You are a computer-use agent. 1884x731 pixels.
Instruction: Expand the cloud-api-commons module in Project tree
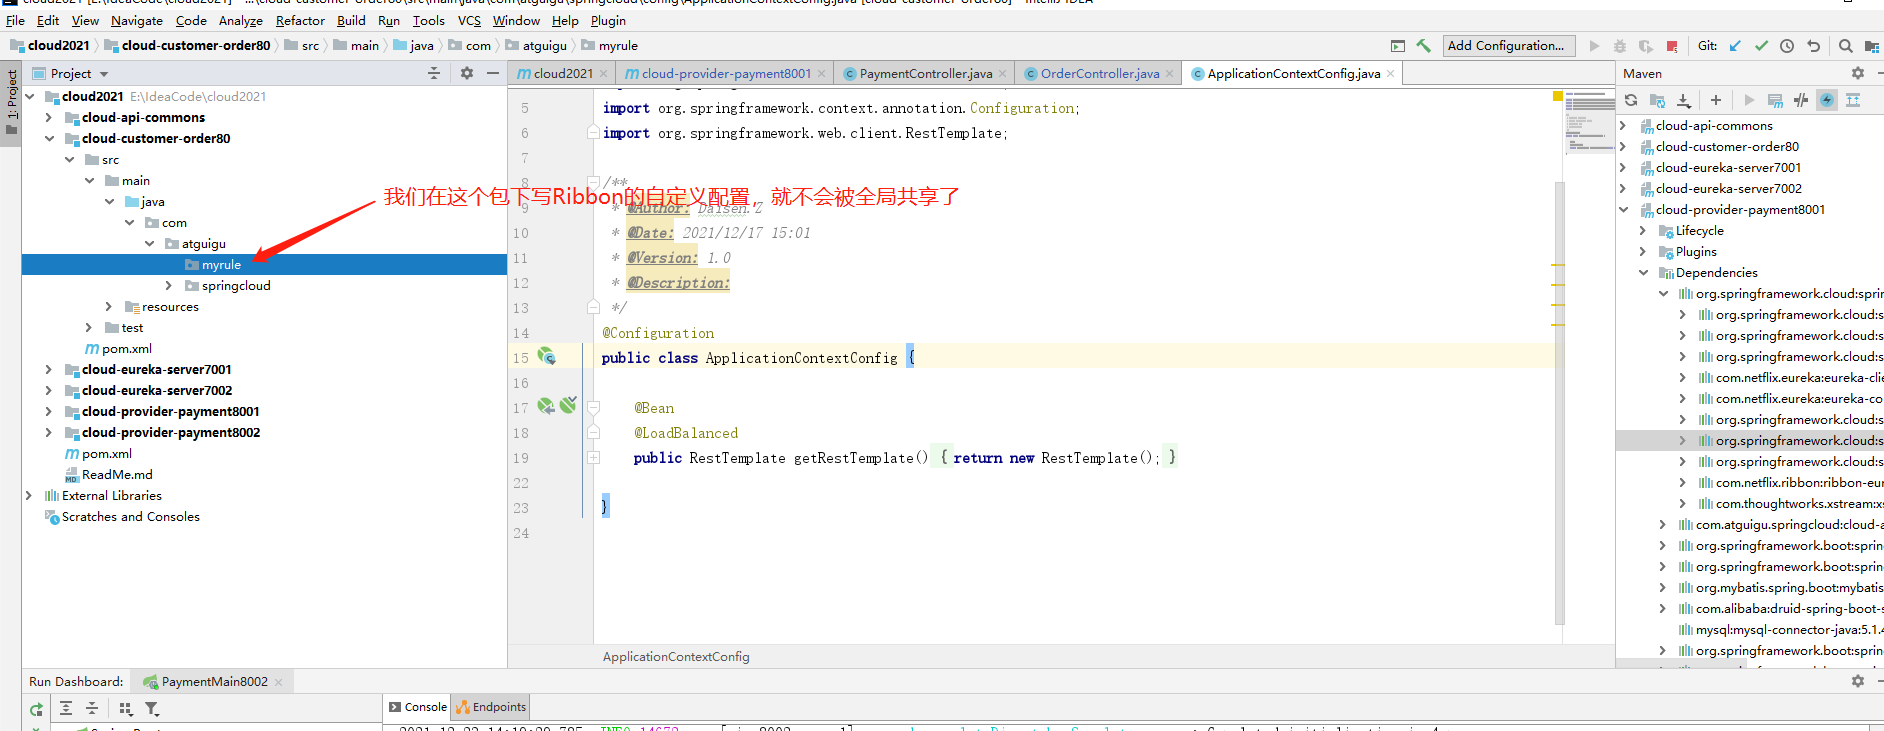(x=49, y=117)
